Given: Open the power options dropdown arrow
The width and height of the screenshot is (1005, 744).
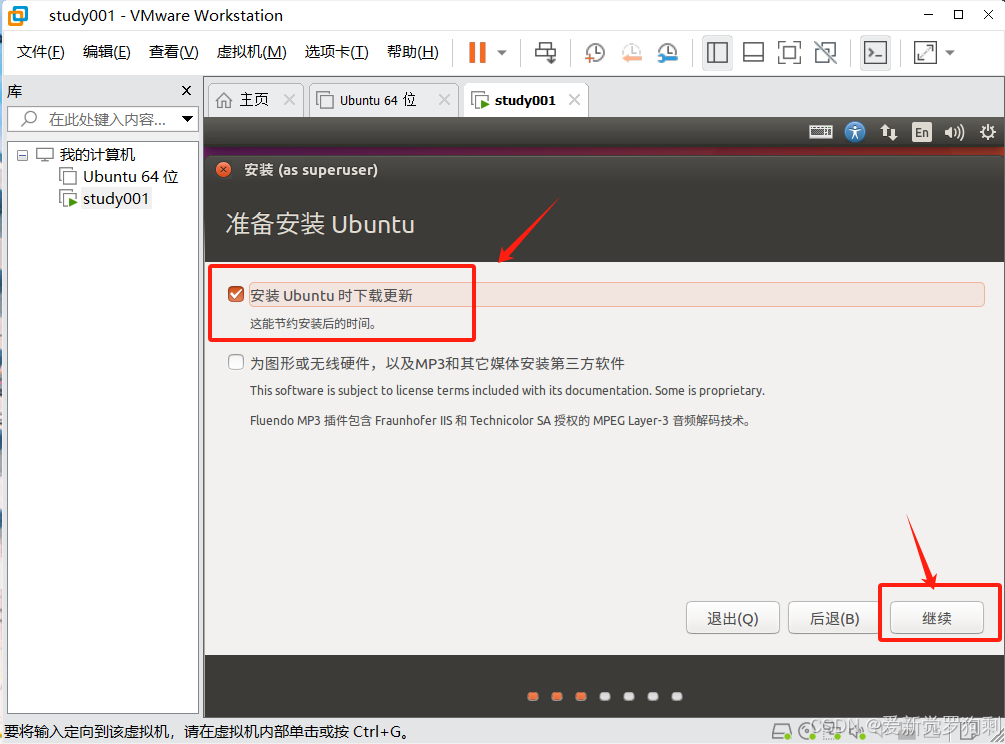Looking at the screenshot, I should 502,53.
